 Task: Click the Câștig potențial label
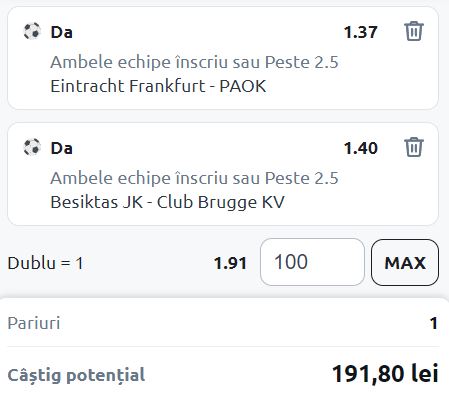tap(76, 375)
